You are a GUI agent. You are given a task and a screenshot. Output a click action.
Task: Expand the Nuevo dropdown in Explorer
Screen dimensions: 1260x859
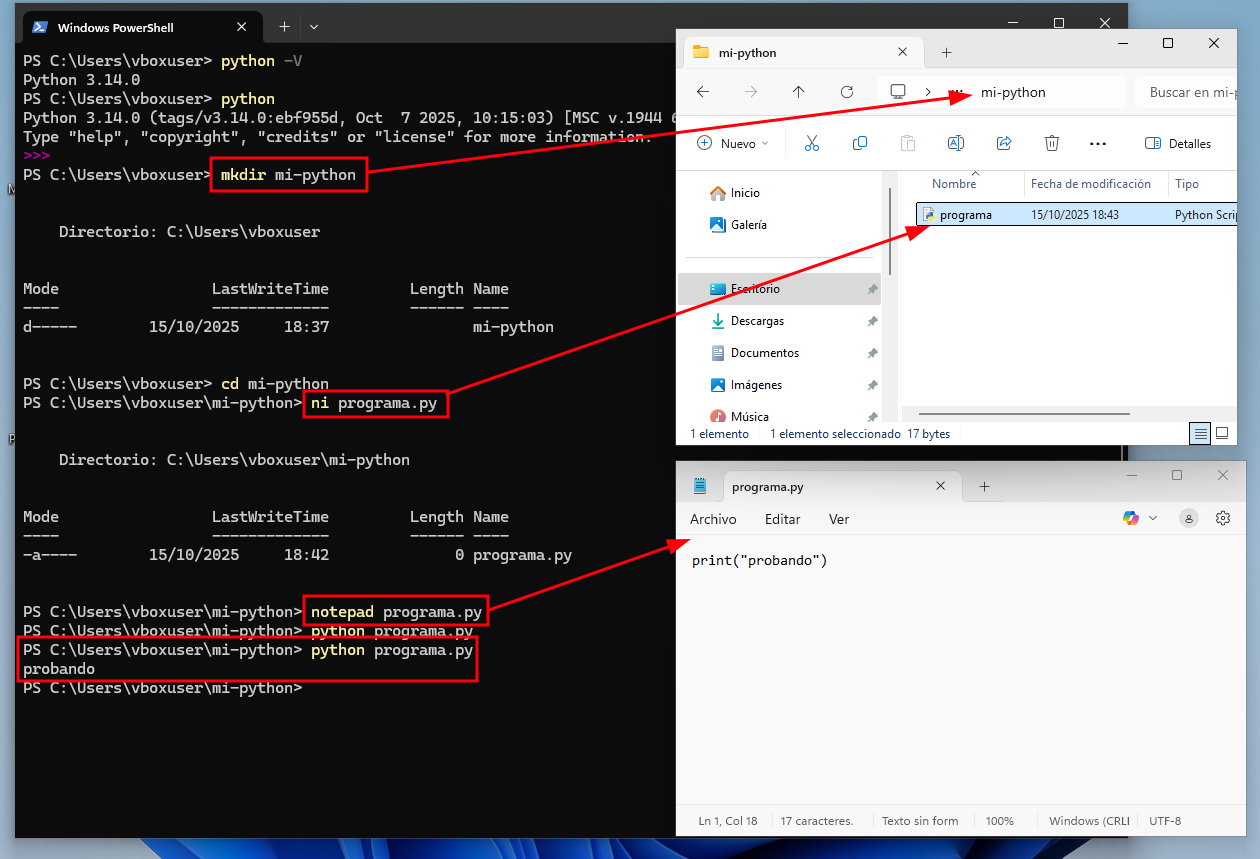tap(733, 144)
